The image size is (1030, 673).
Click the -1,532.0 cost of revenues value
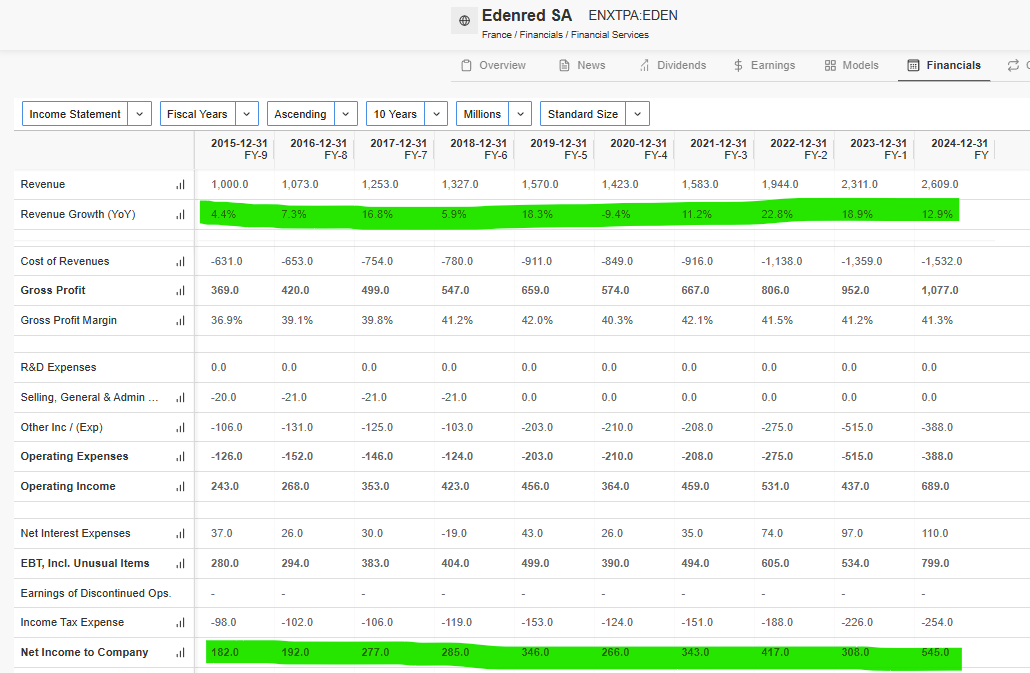(941, 261)
